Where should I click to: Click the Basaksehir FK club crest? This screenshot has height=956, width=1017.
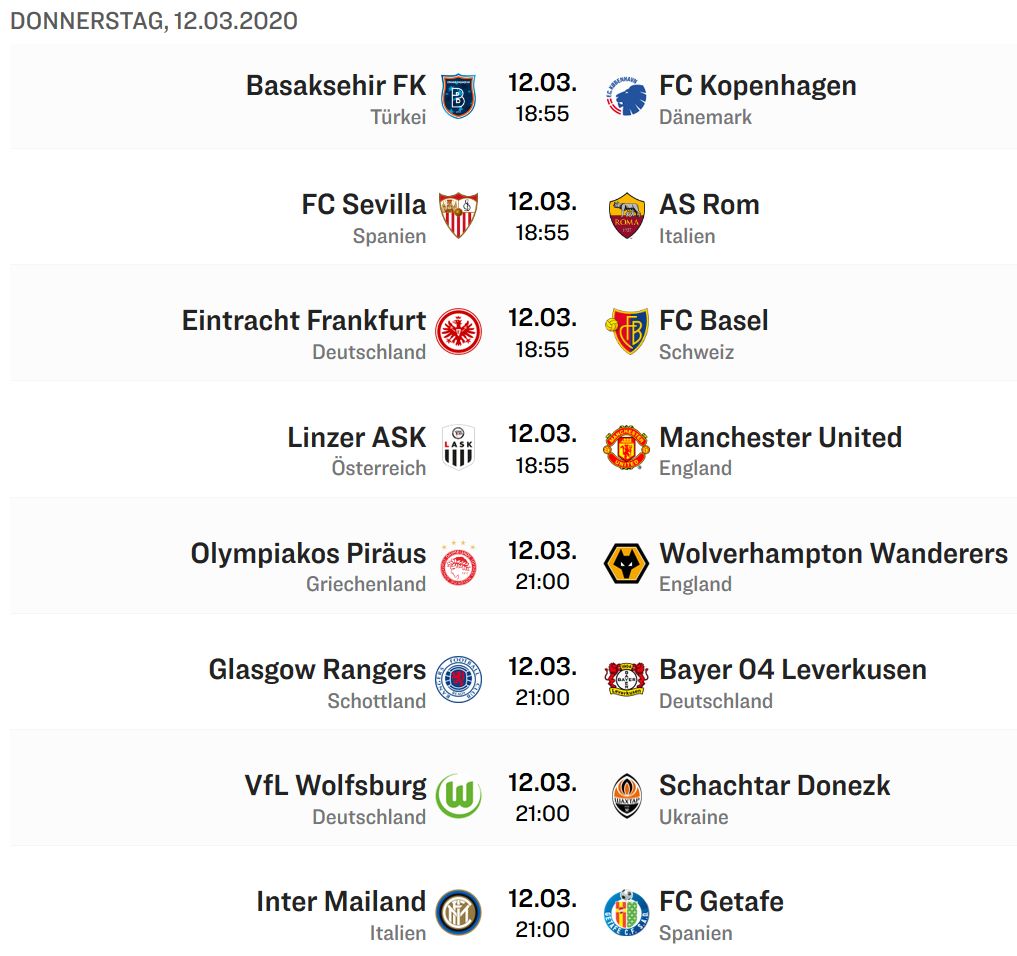click(458, 97)
